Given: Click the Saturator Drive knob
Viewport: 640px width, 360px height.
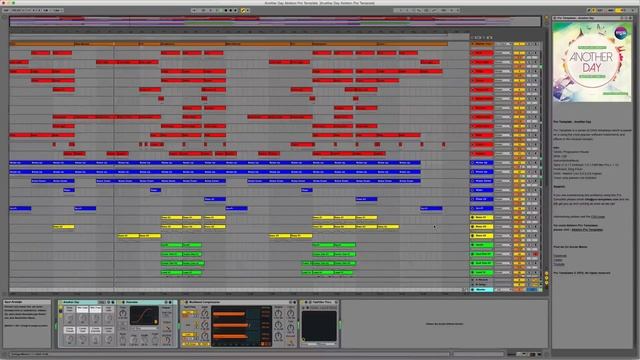Looking at the screenshot, I should 122,313.
